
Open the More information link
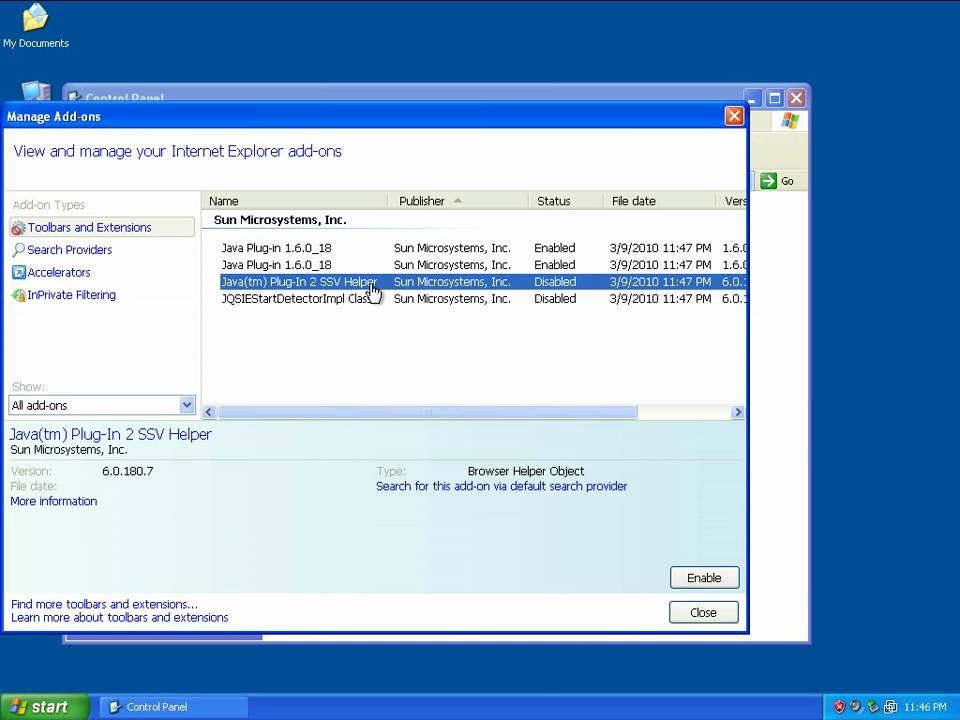[x=54, y=501]
